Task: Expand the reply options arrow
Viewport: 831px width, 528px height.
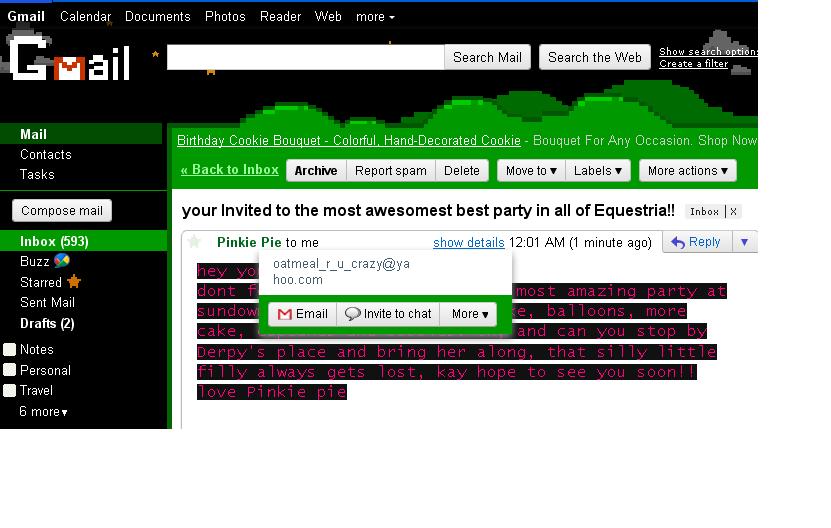Action: pos(745,242)
